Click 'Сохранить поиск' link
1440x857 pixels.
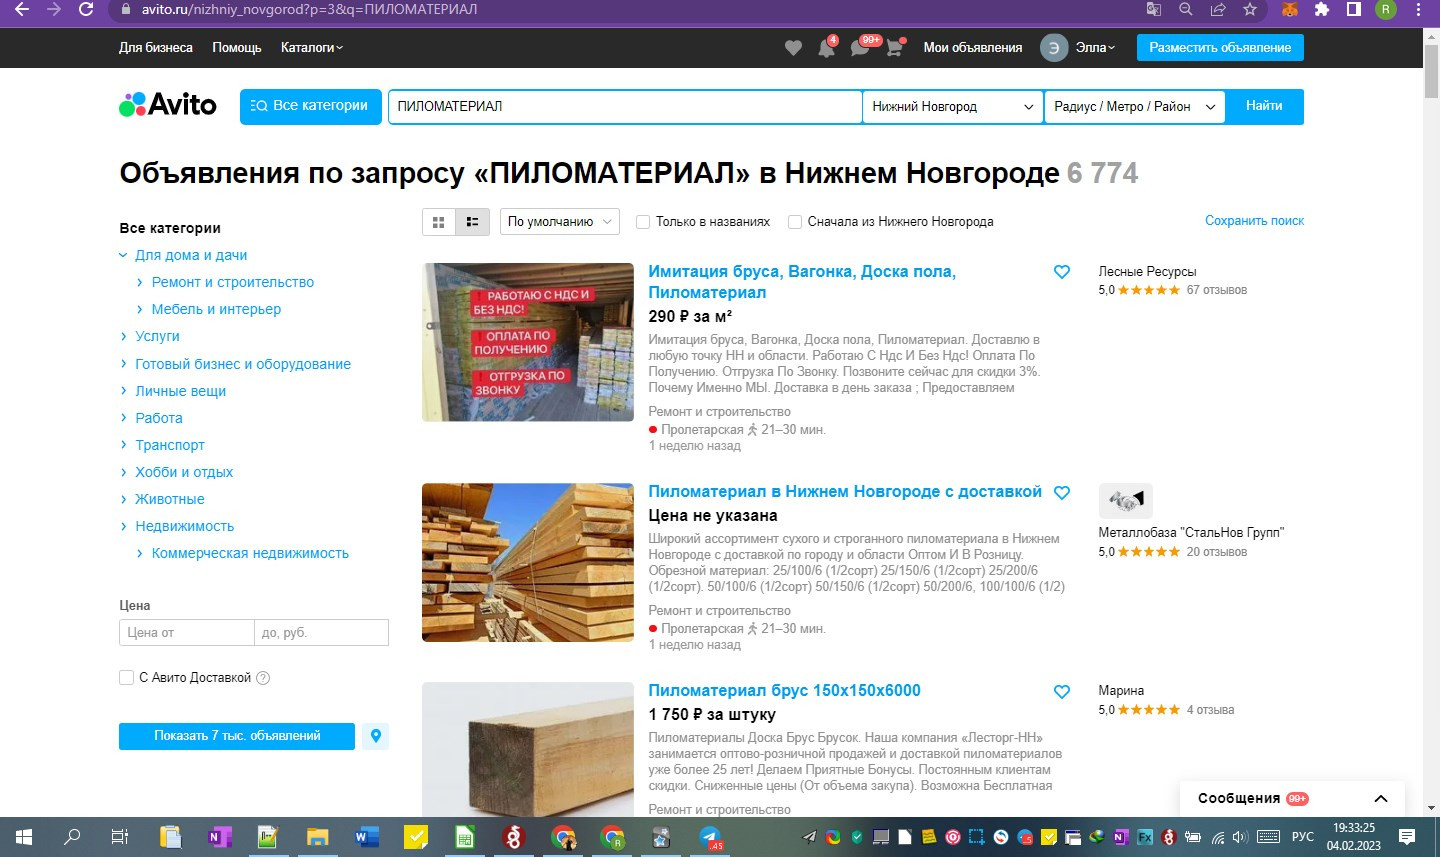tap(1254, 221)
